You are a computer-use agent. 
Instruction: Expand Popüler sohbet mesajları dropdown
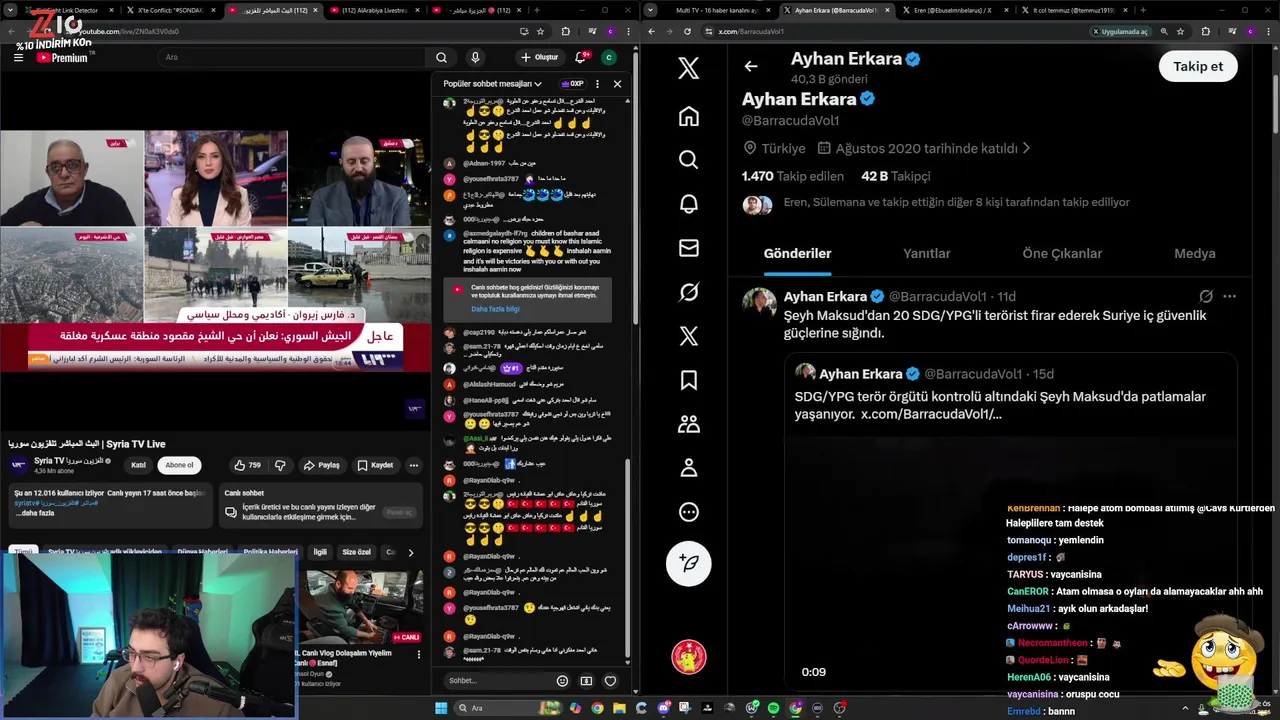coord(493,84)
